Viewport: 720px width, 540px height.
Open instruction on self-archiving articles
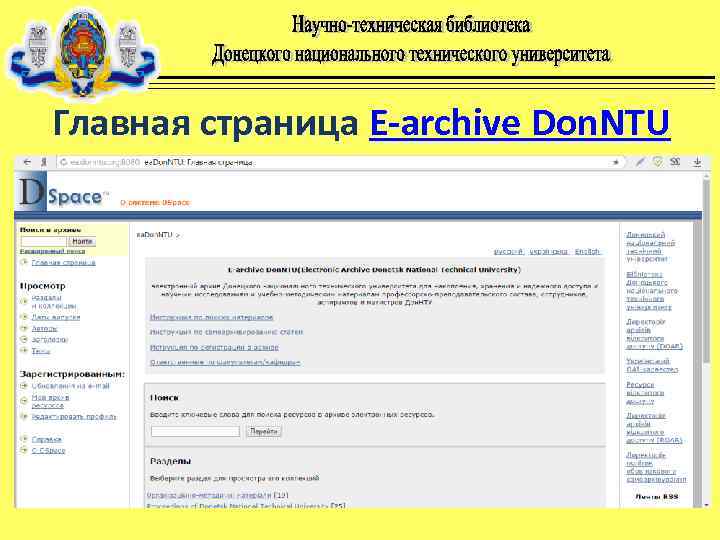click(x=226, y=332)
